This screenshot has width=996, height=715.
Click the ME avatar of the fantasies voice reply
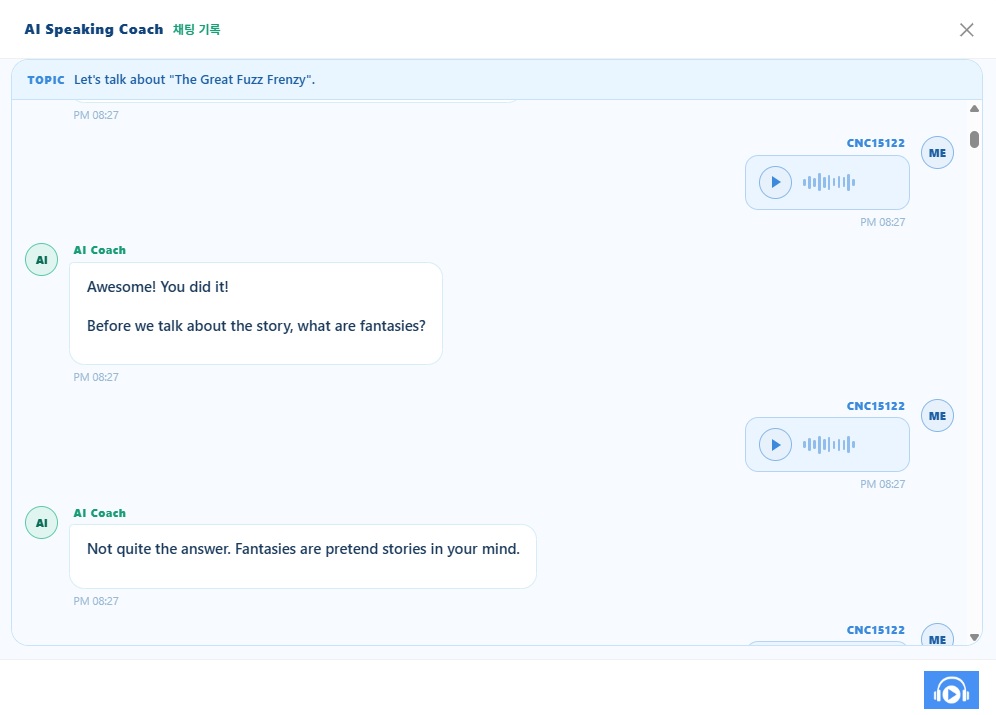[937, 416]
